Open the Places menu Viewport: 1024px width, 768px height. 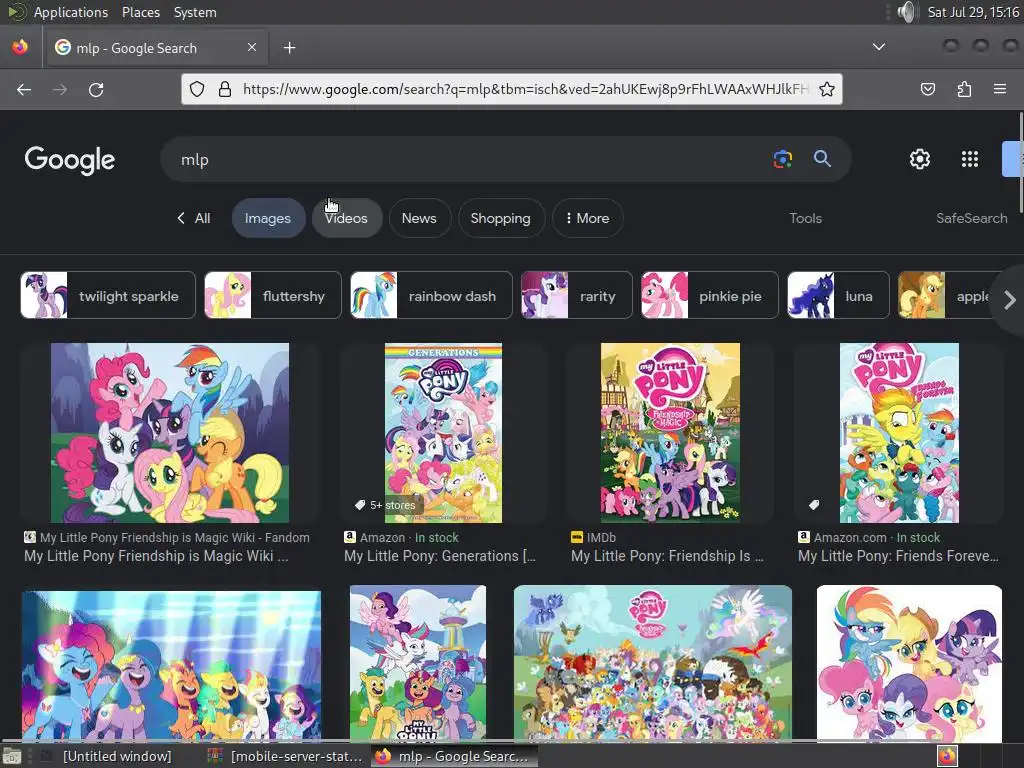point(140,12)
